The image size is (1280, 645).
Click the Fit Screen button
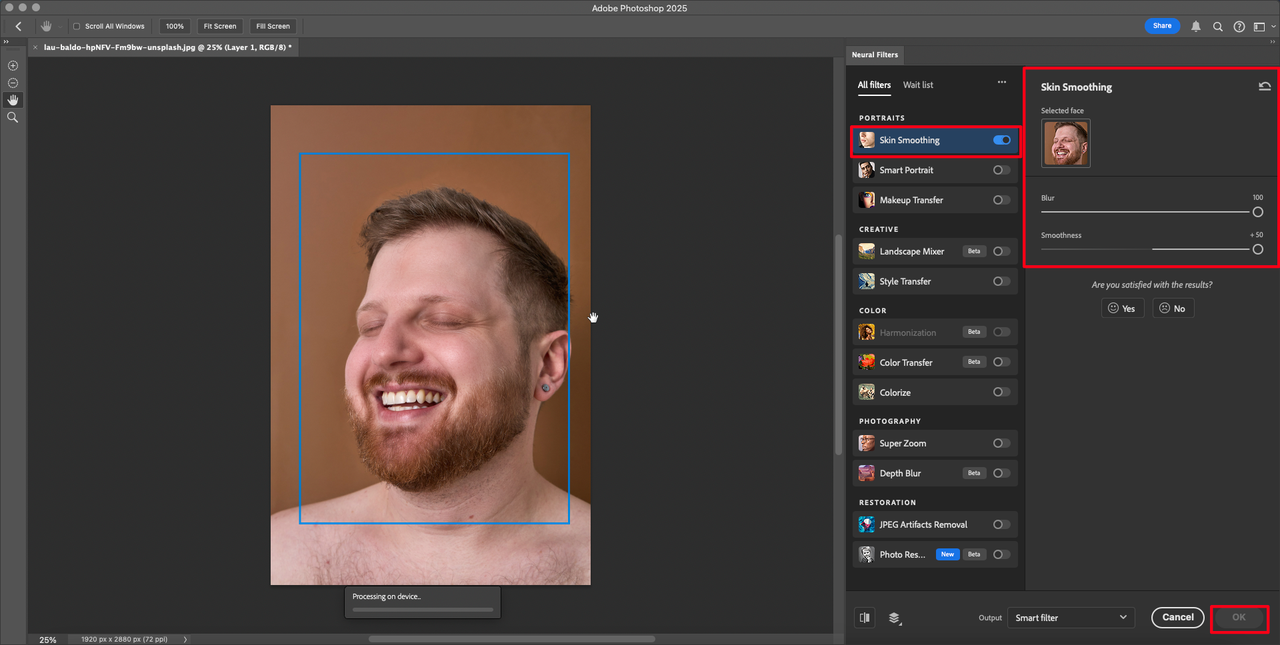(219, 26)
